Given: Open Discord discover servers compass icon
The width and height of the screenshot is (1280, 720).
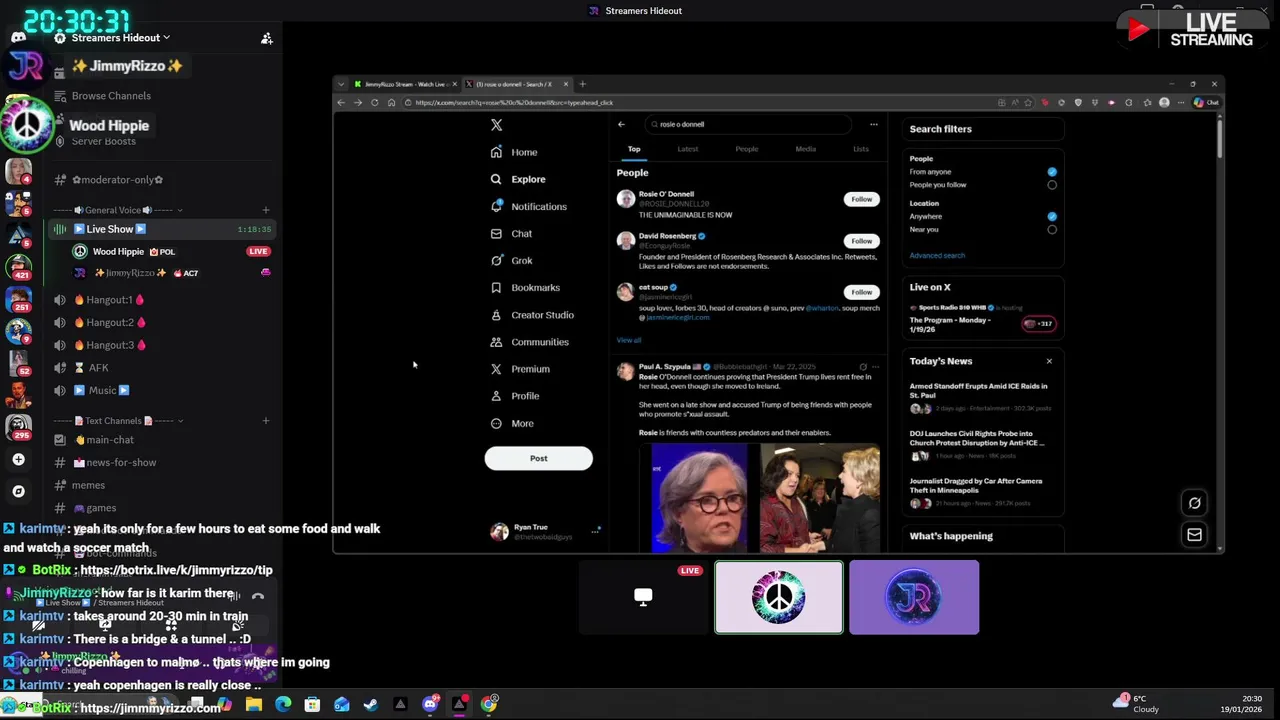Looking at the screenshot, I should 18,491.
